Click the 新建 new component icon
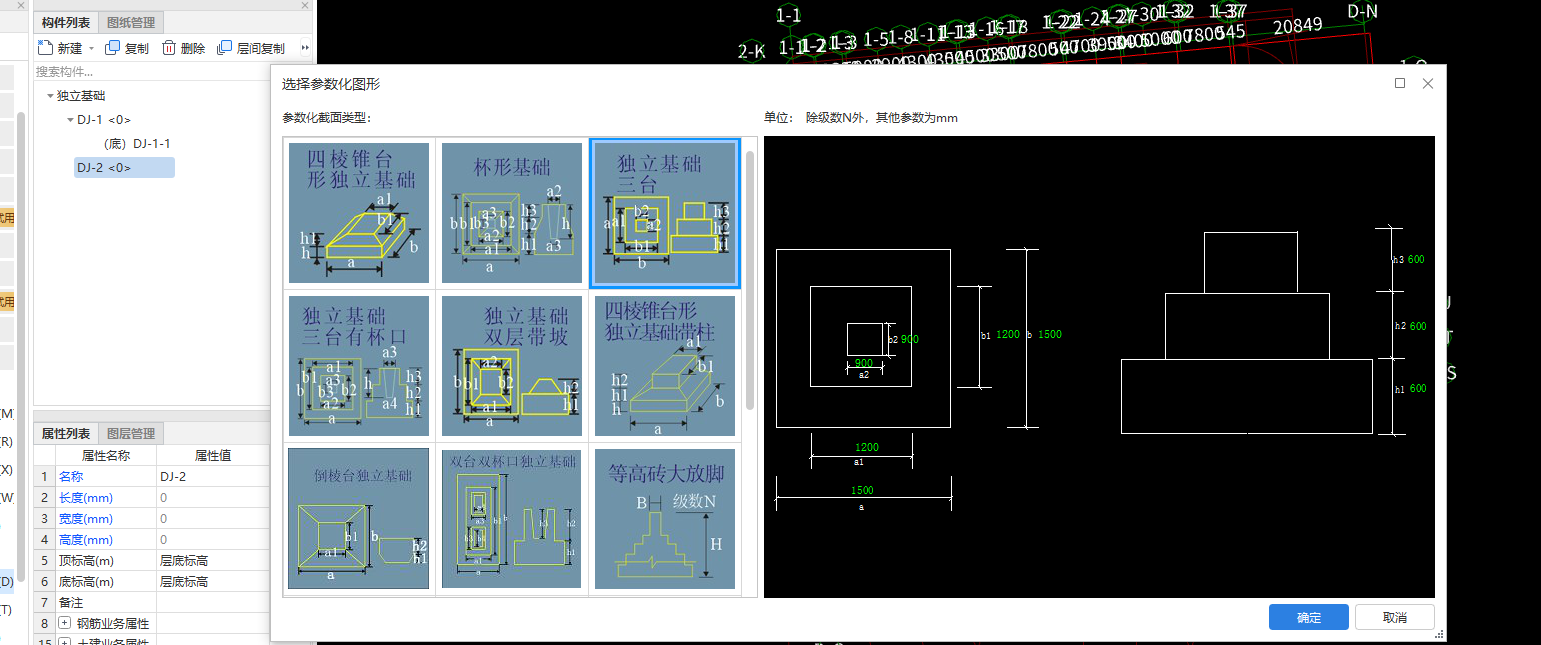The image size is (1541, 645). coord(45,48)
